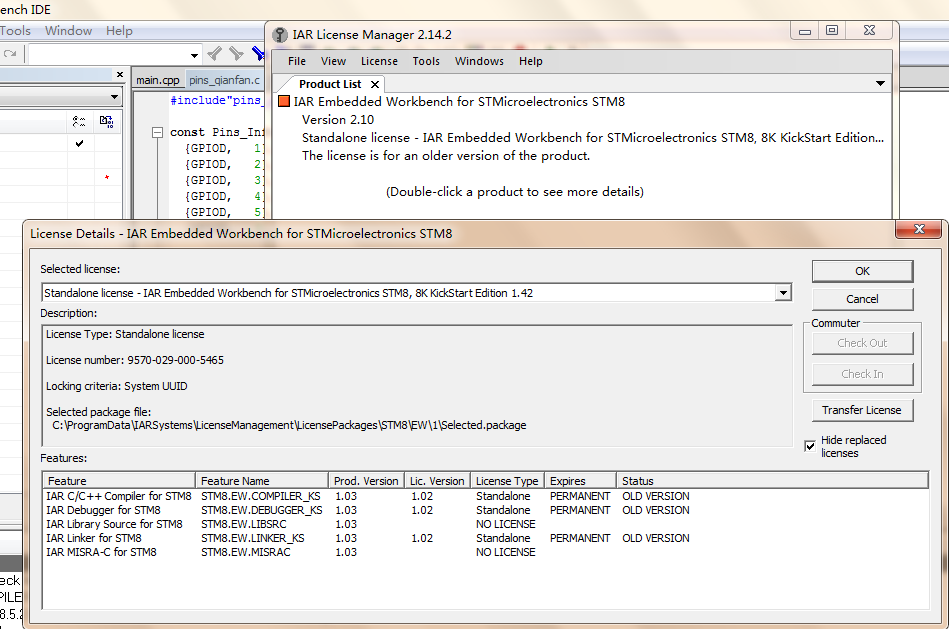Screen dimensions: 949x629
Task: Click the License Type column header
Action: click(x=507, y=481)
